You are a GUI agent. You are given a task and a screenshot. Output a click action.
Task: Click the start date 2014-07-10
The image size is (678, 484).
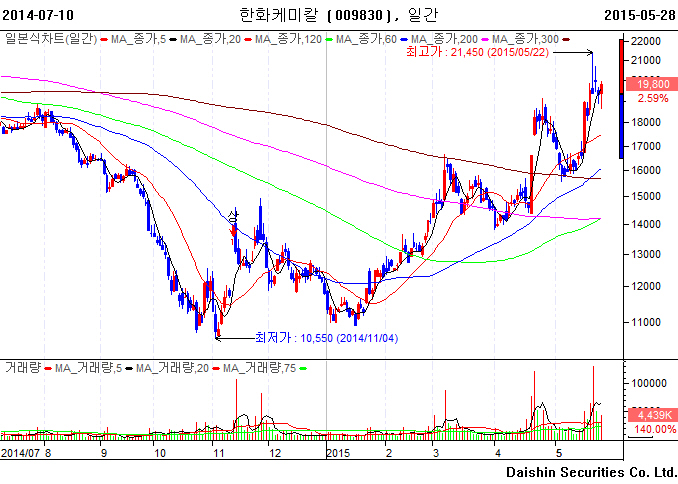(38, 15)
